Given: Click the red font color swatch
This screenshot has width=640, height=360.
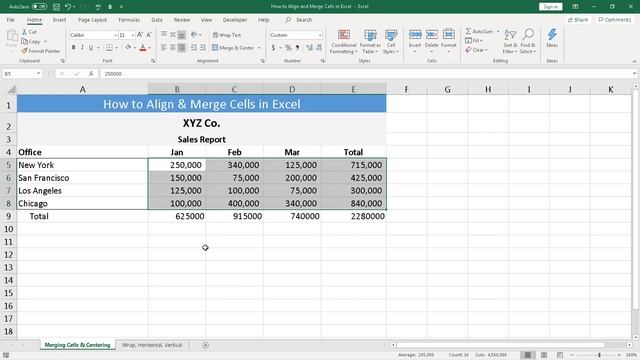Looking at the screenshot, I should click(143, 48).
